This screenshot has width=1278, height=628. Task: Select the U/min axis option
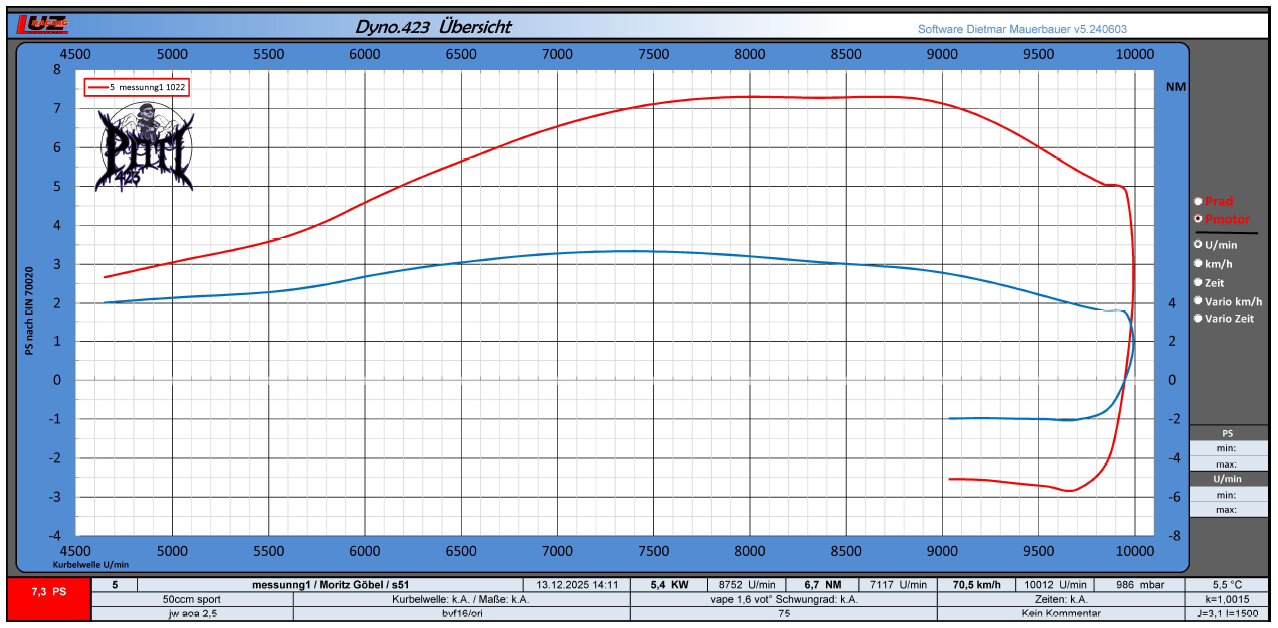[1198, 244]
